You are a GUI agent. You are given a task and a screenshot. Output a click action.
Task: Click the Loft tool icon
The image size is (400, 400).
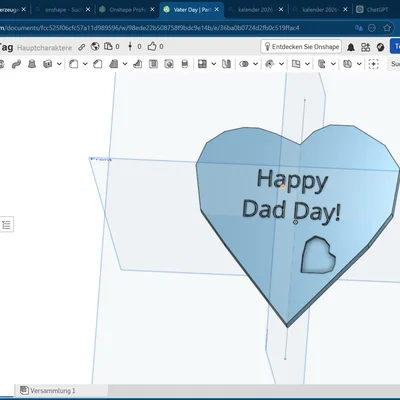(x=32, y=64)
